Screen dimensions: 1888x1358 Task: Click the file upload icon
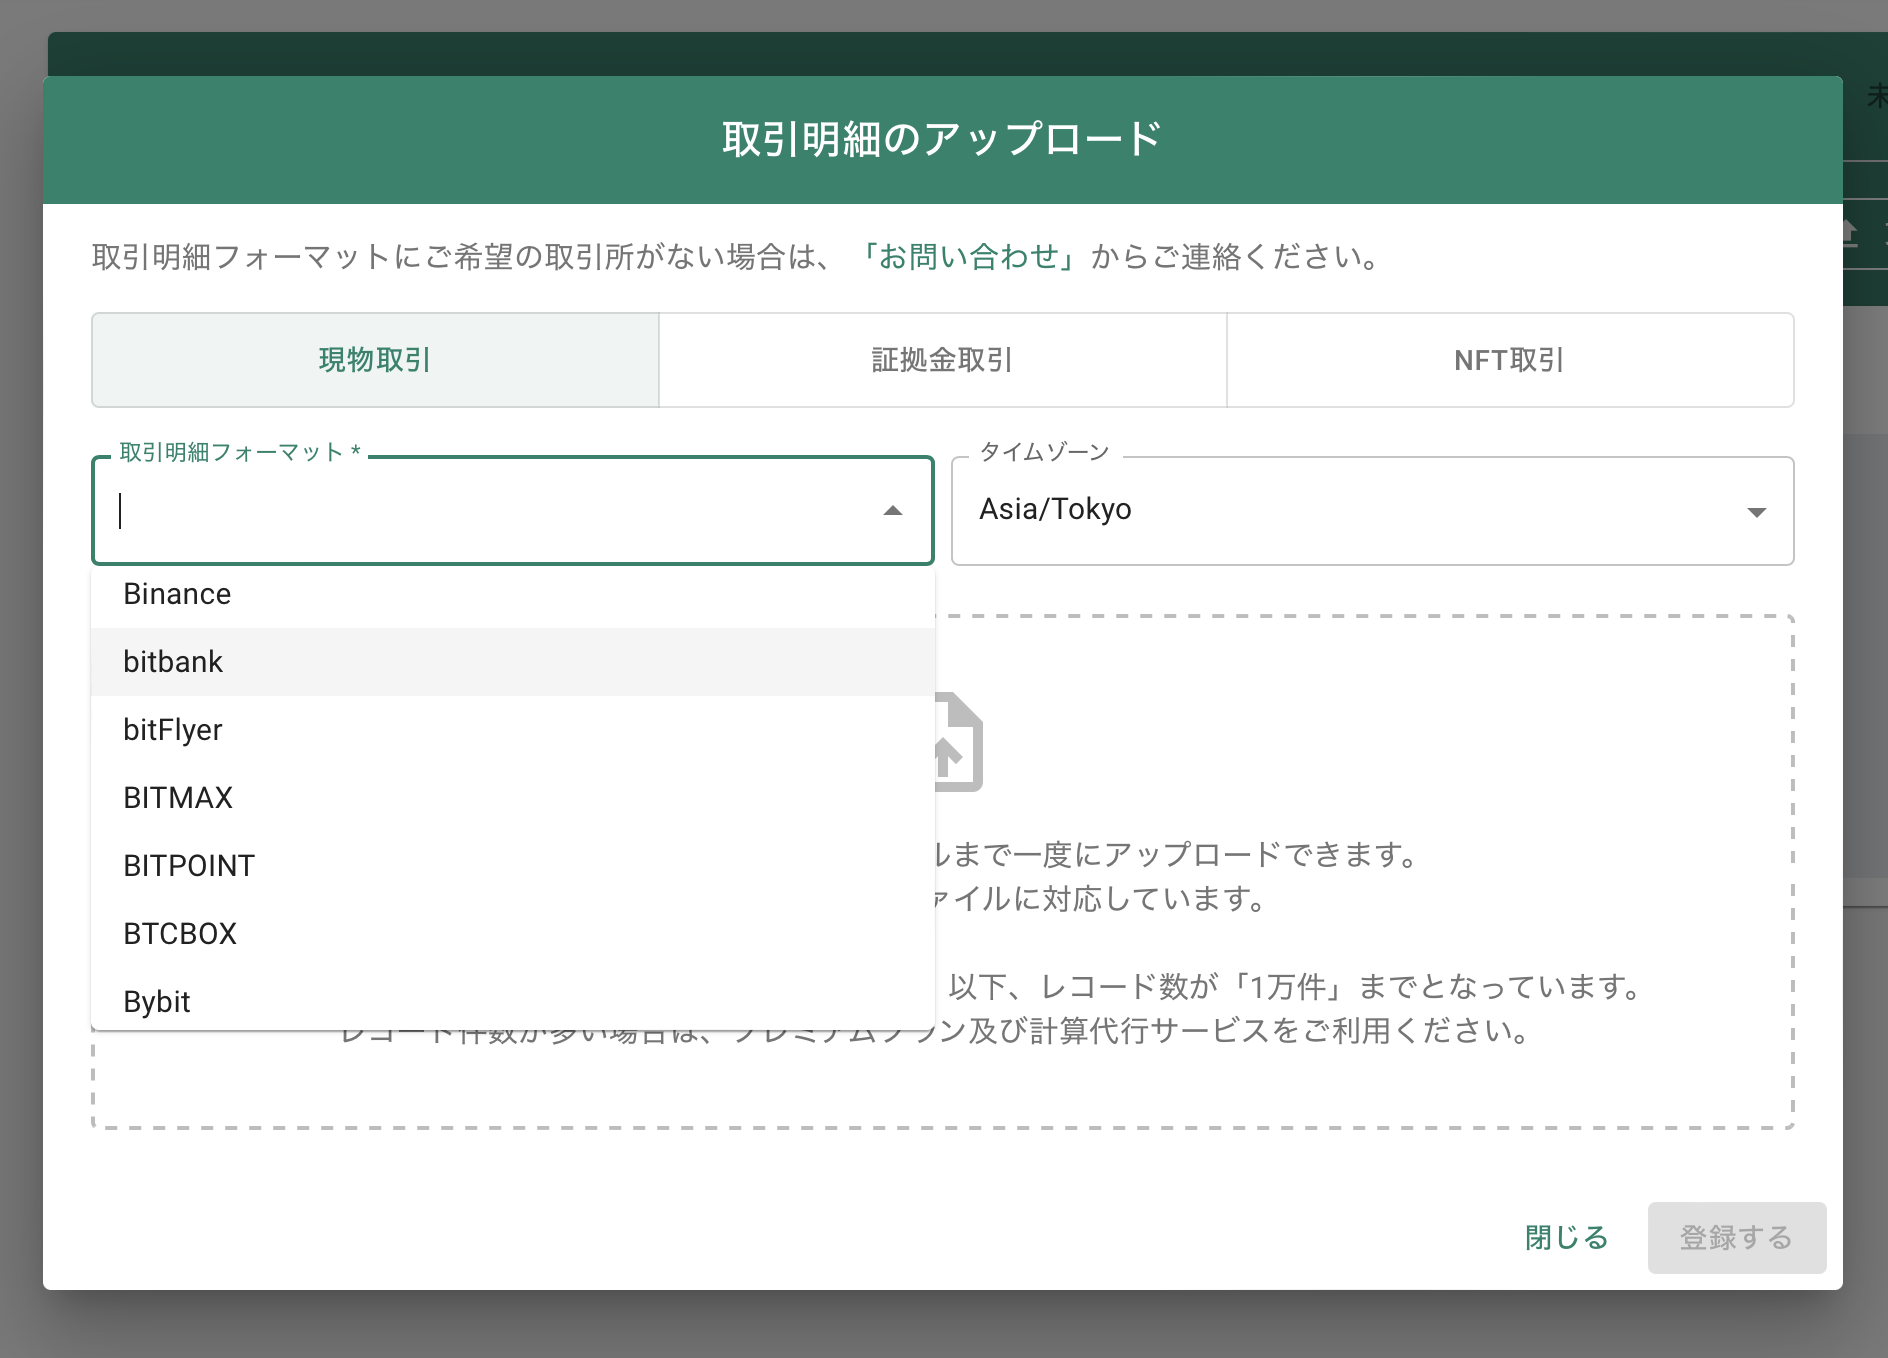(x=958, y=742)
